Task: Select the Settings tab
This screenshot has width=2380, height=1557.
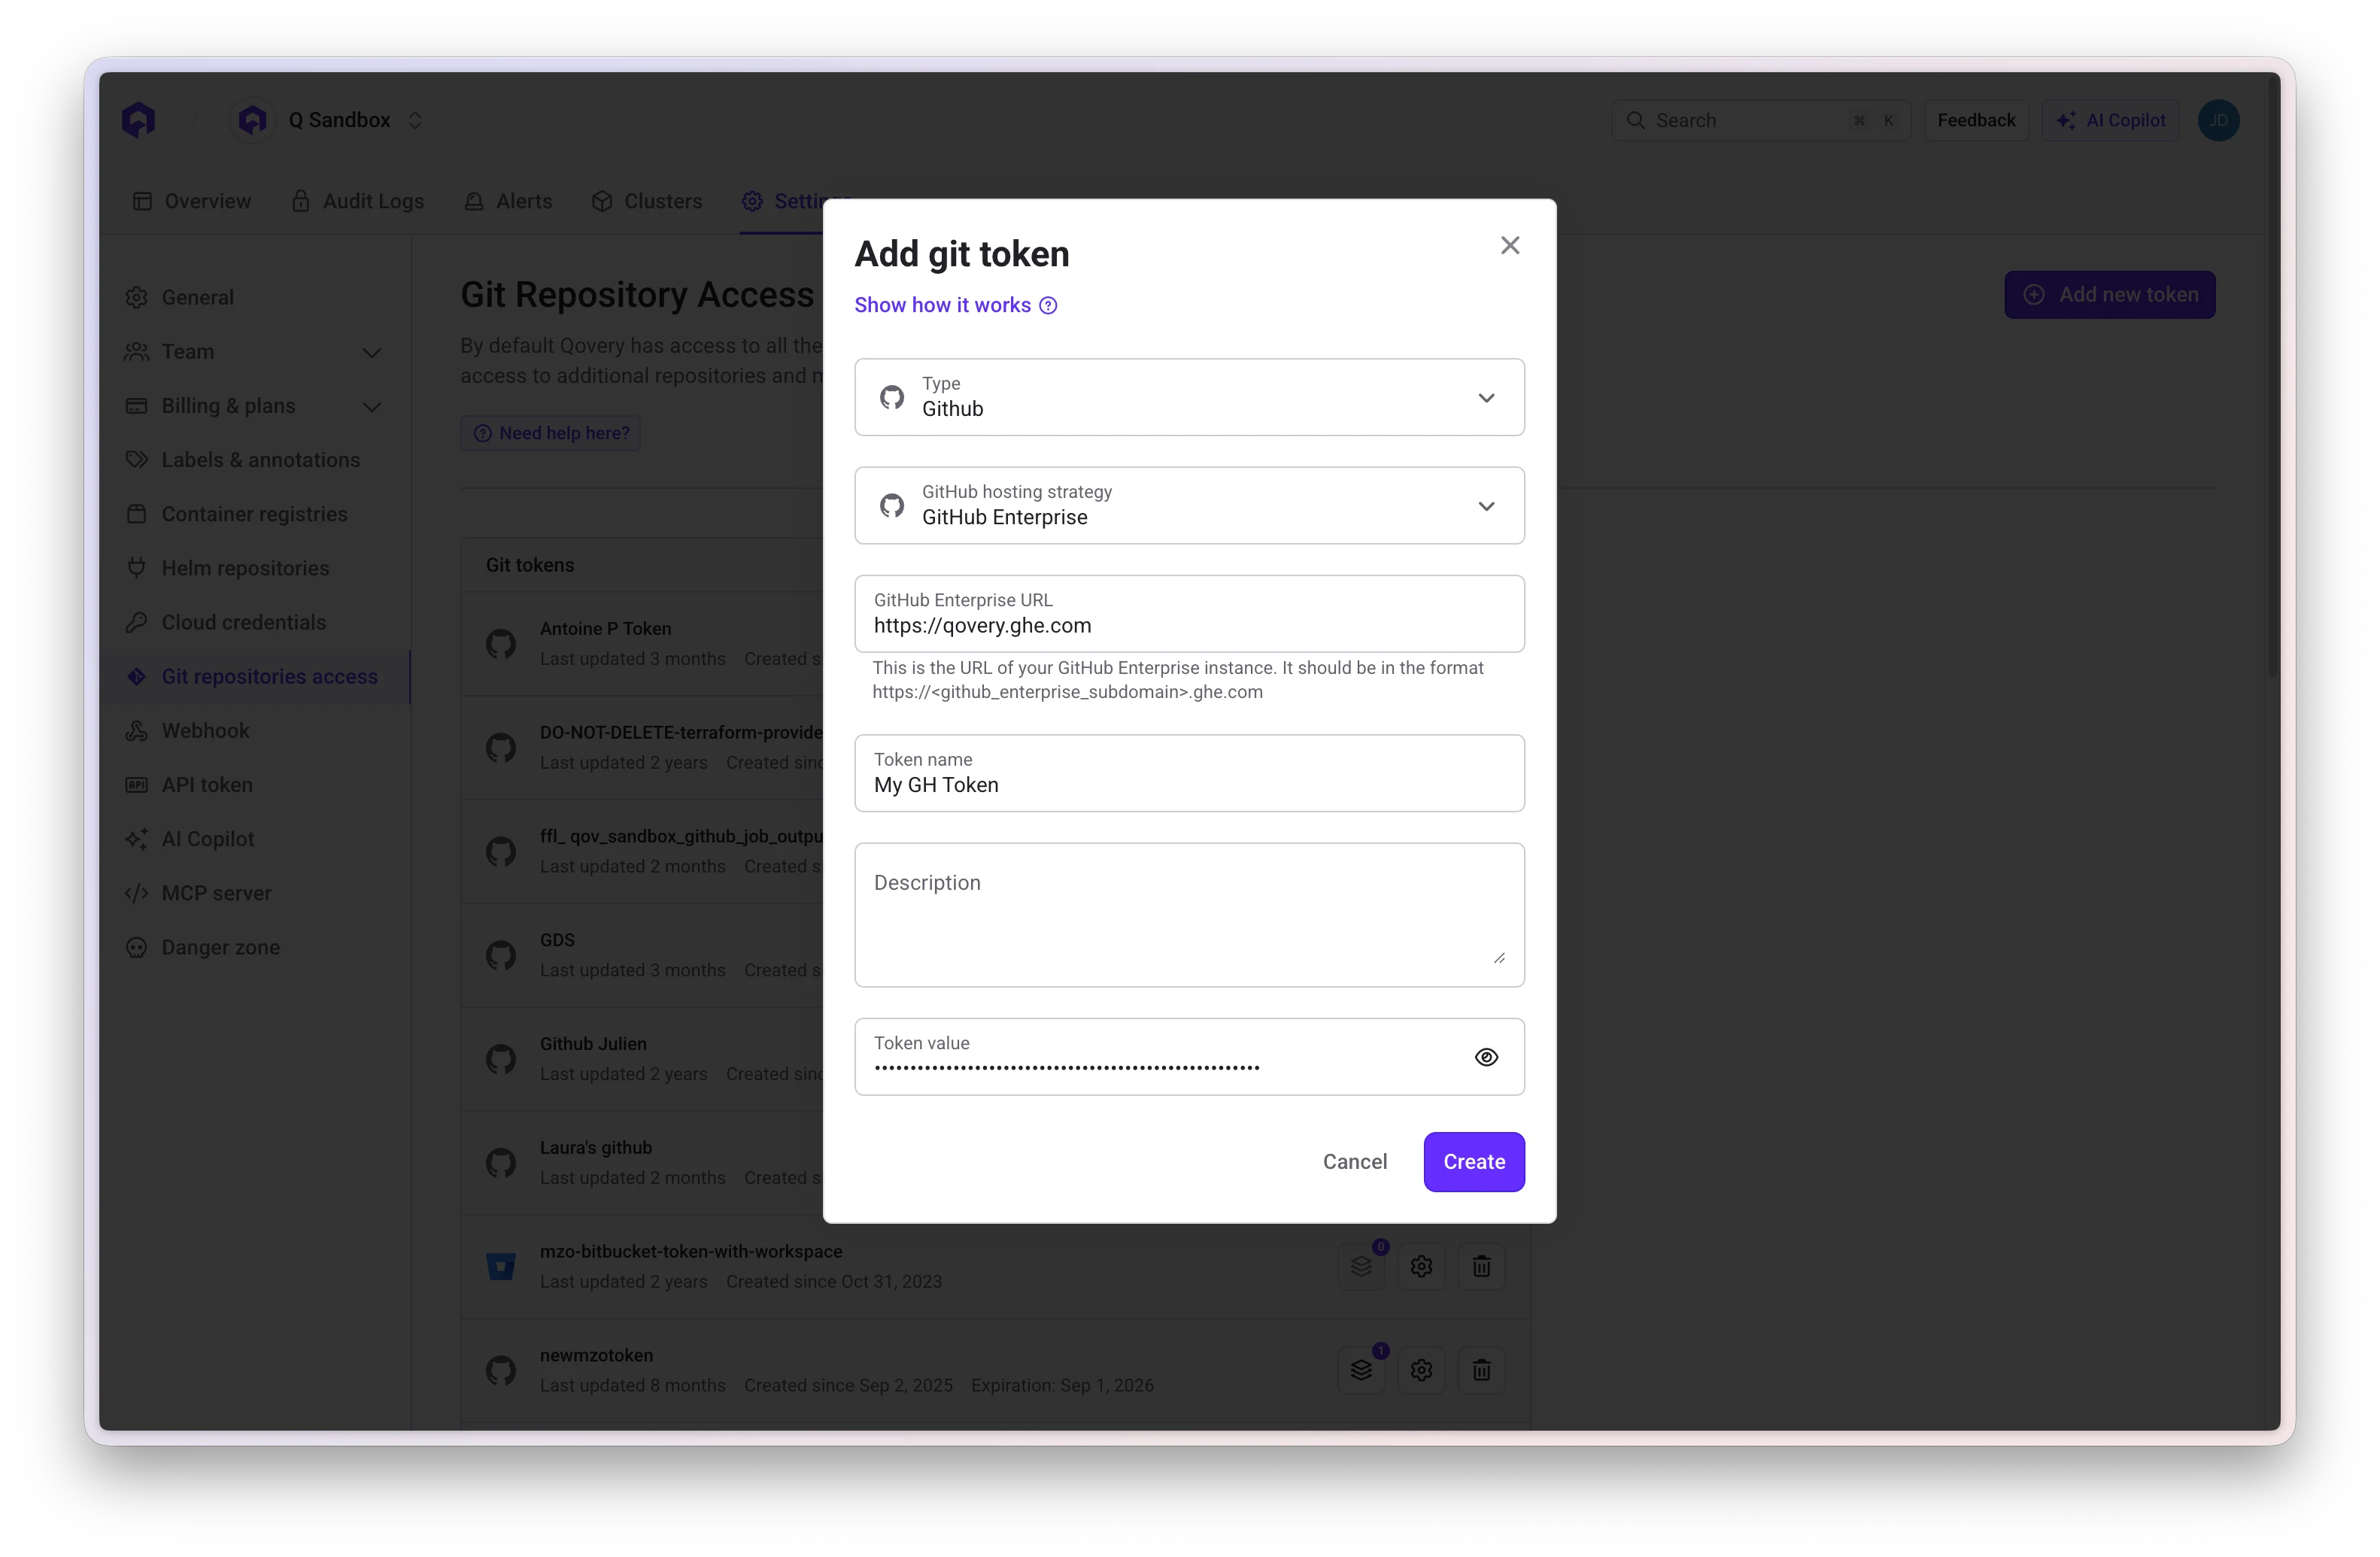Action: tap(782, 201)
